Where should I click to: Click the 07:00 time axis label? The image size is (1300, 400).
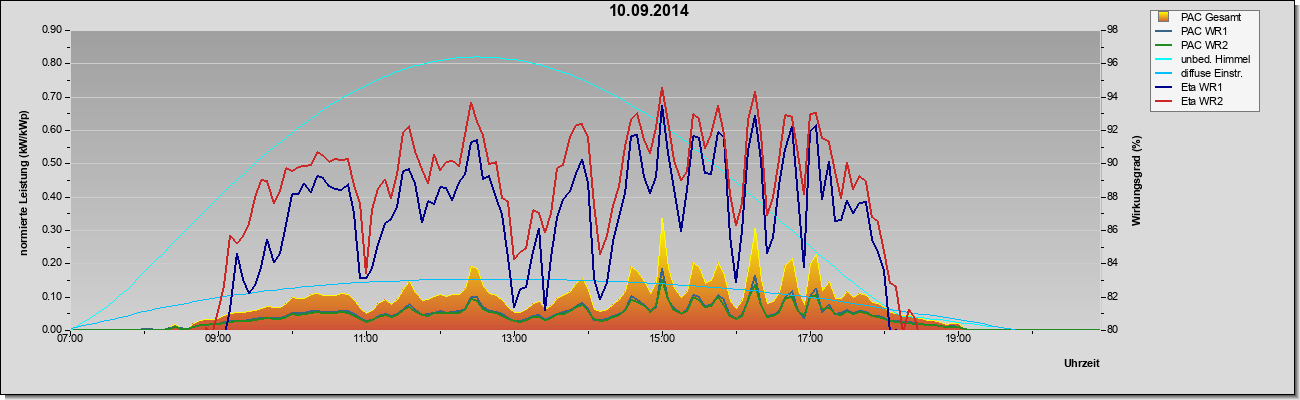coord(70,339)
